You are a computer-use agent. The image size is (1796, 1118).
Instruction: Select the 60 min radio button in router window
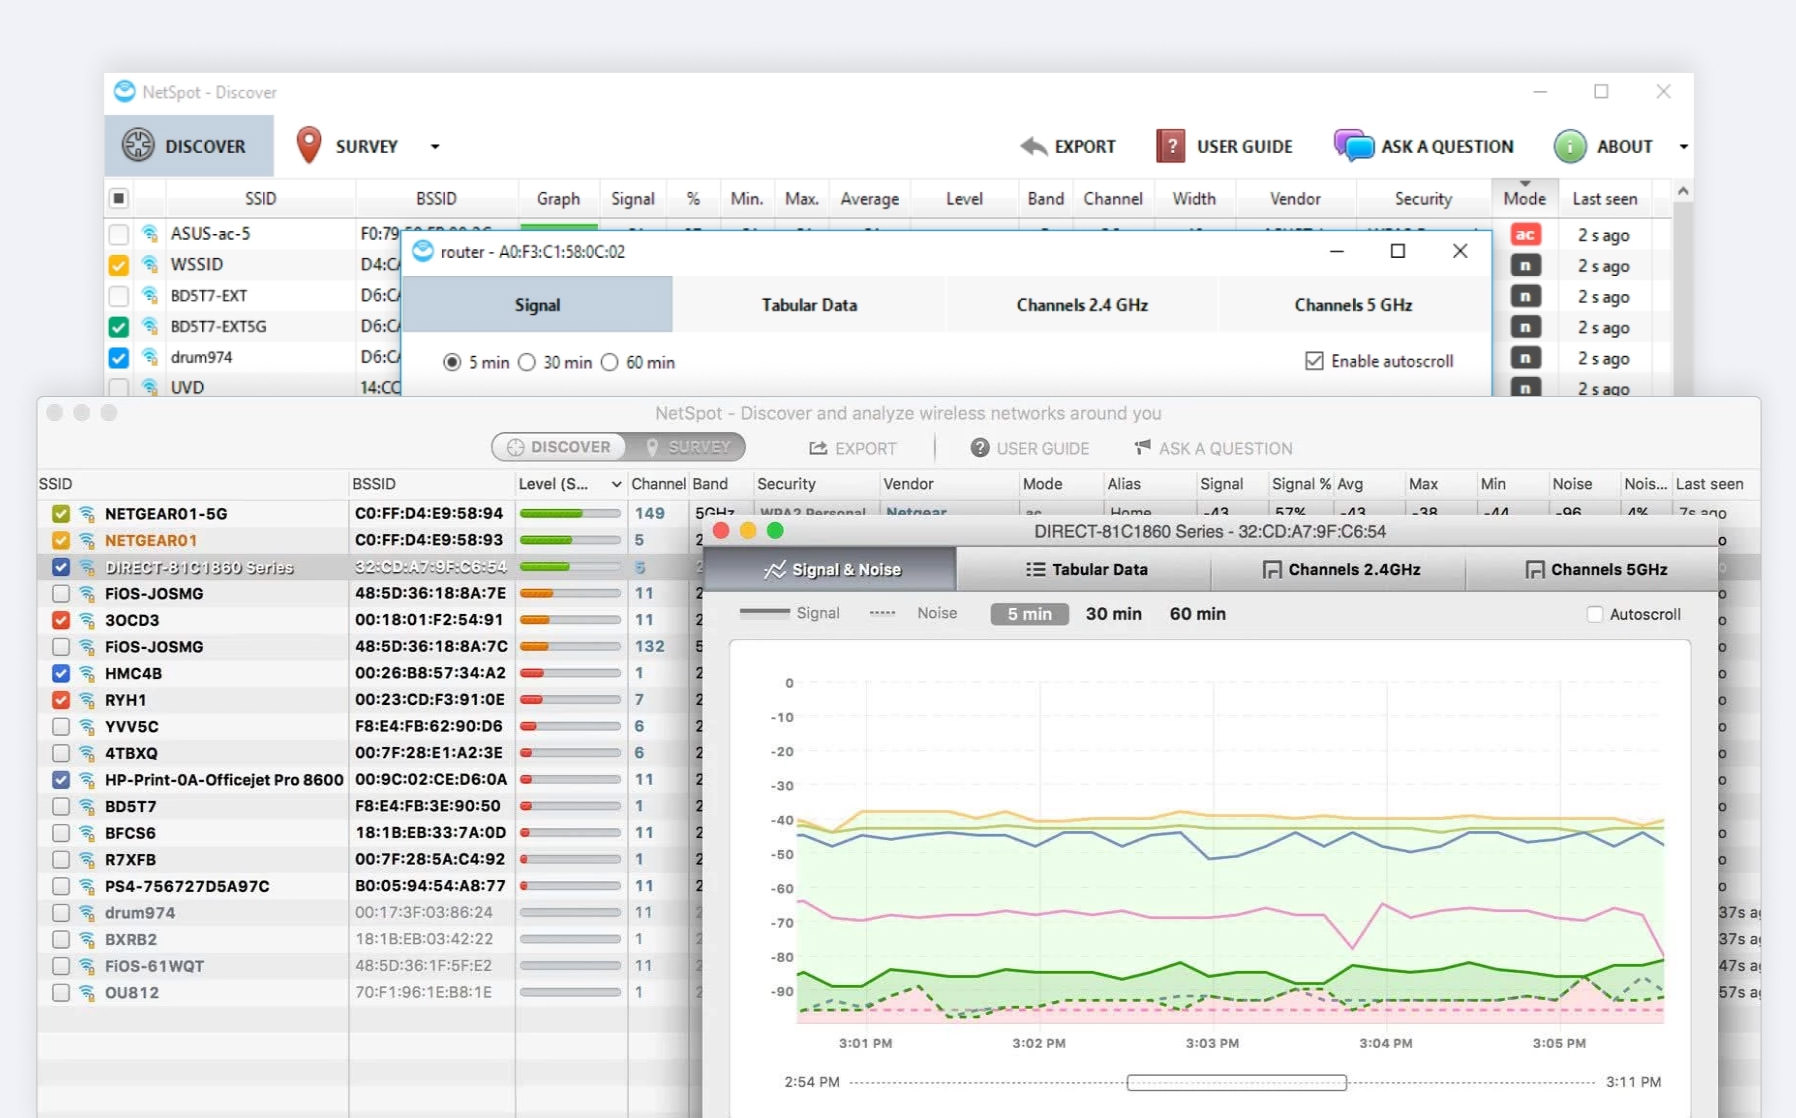click(610, 362)
